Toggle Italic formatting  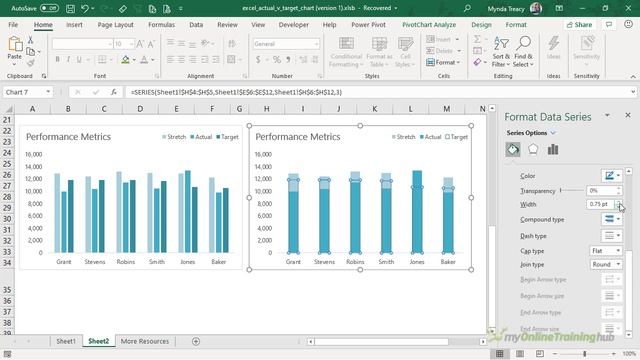tap(68, 60)
